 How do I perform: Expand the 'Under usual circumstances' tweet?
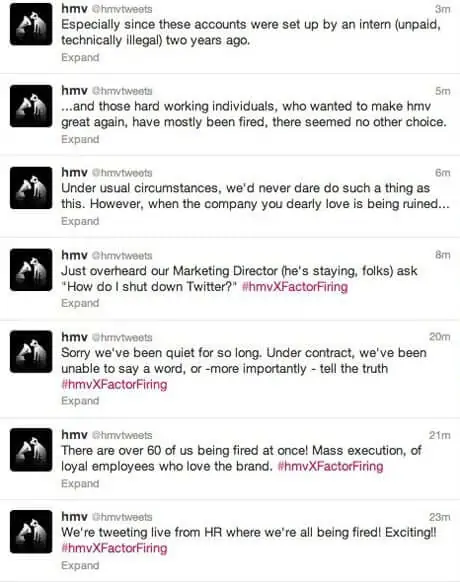(x=80, y=221)
